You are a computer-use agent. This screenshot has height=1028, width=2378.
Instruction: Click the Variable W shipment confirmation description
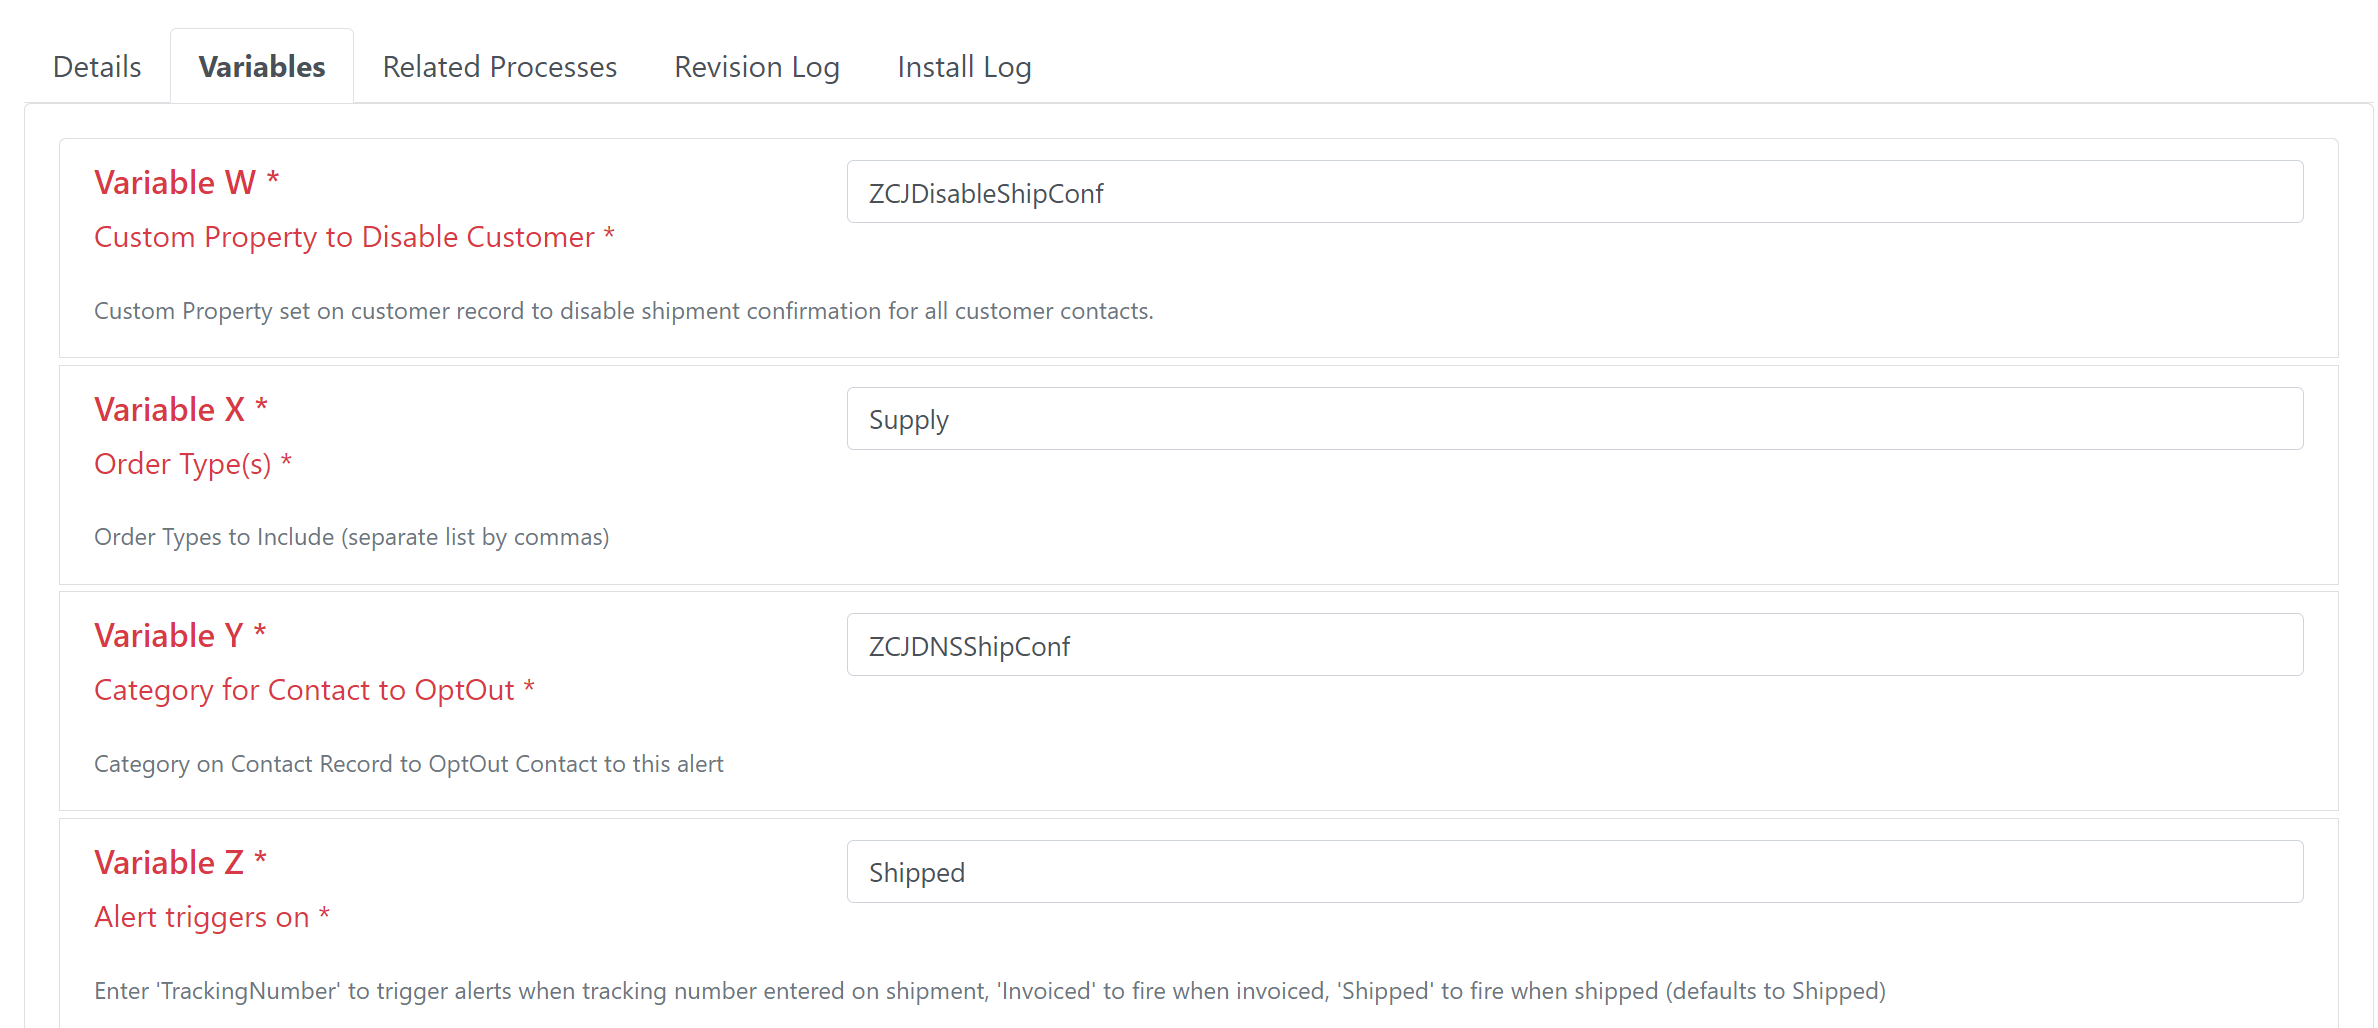point(623,311)
